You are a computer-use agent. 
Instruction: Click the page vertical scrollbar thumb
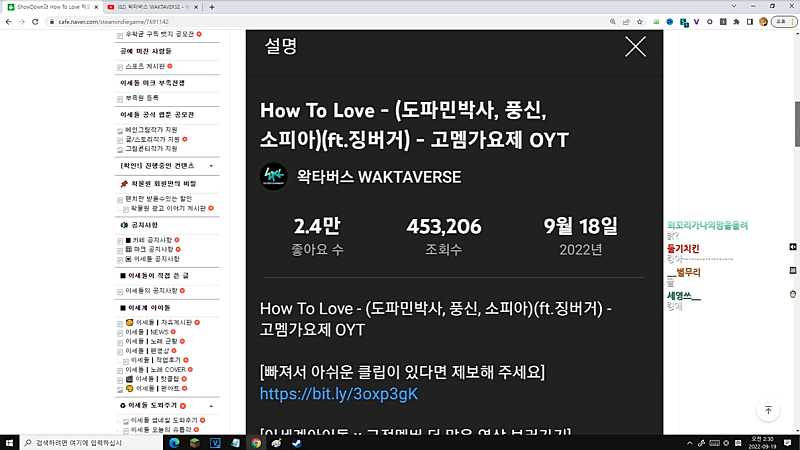pos(797,124)
